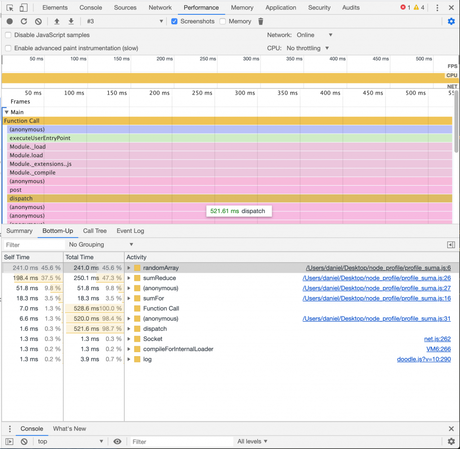Image resolution: width=460 pixels, height=449 pixels.
Task: Click the reload and profile icon
Action: point(24,21)
